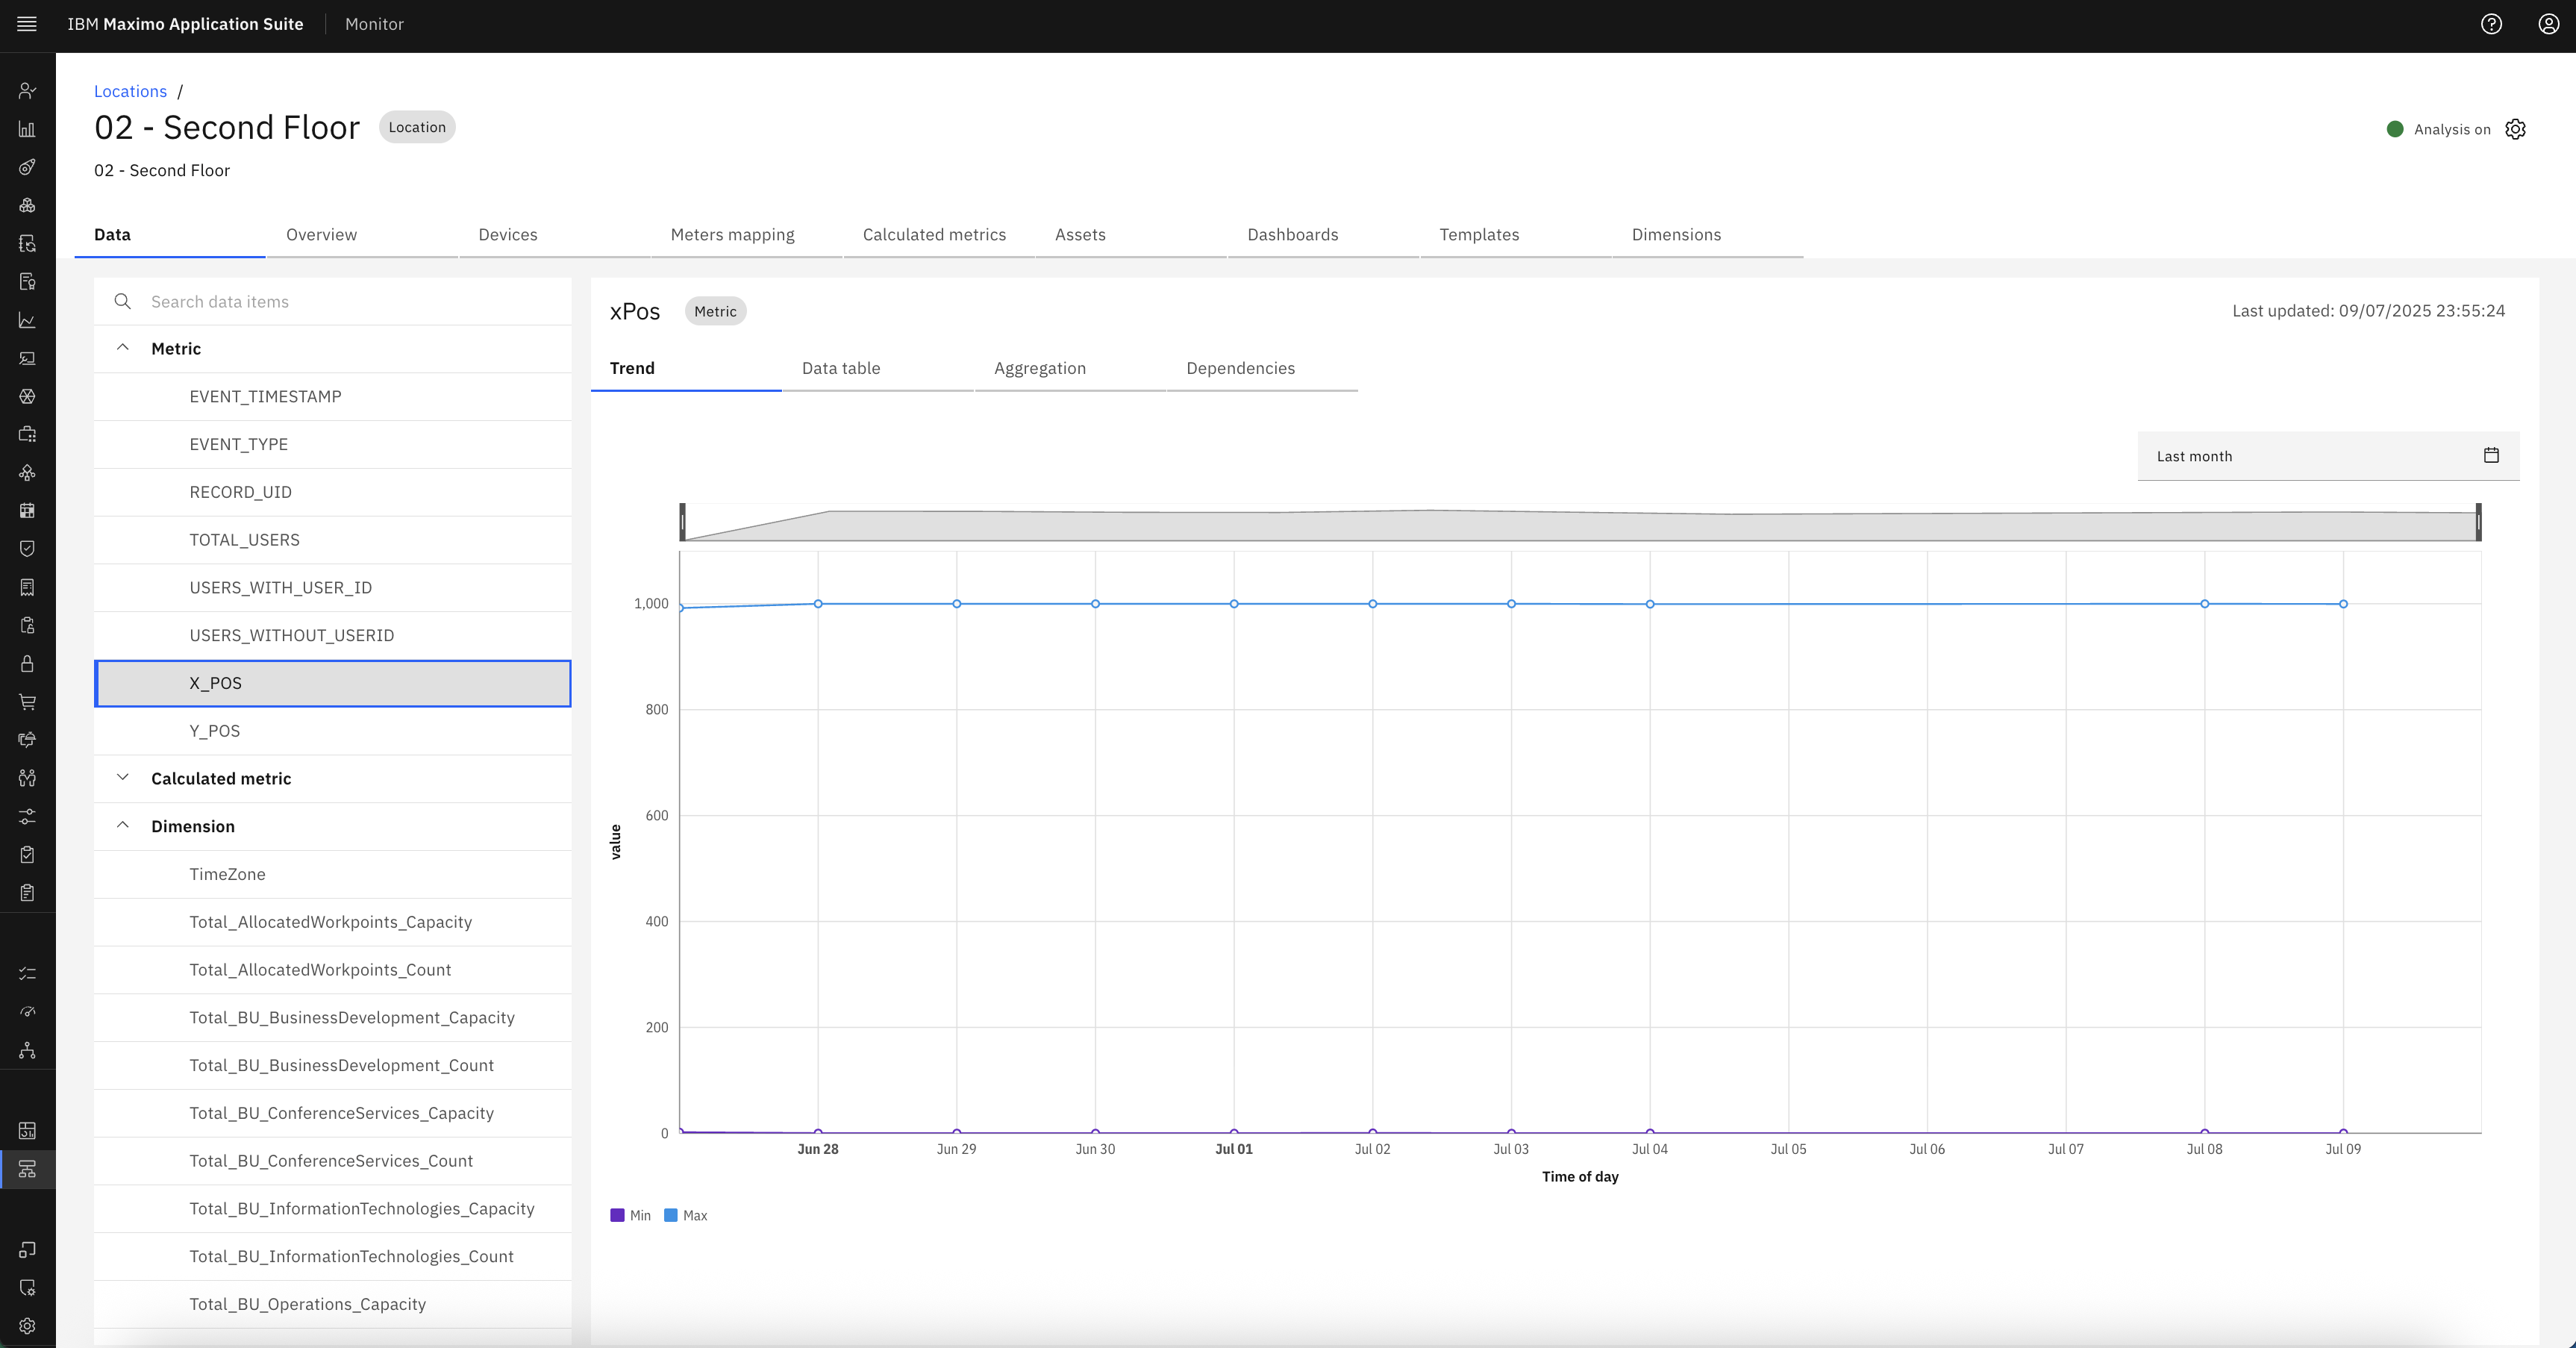Click the calendar icon in date picker
Viewport: 2576px width, 1348px height.
(x=2491, y=455)
